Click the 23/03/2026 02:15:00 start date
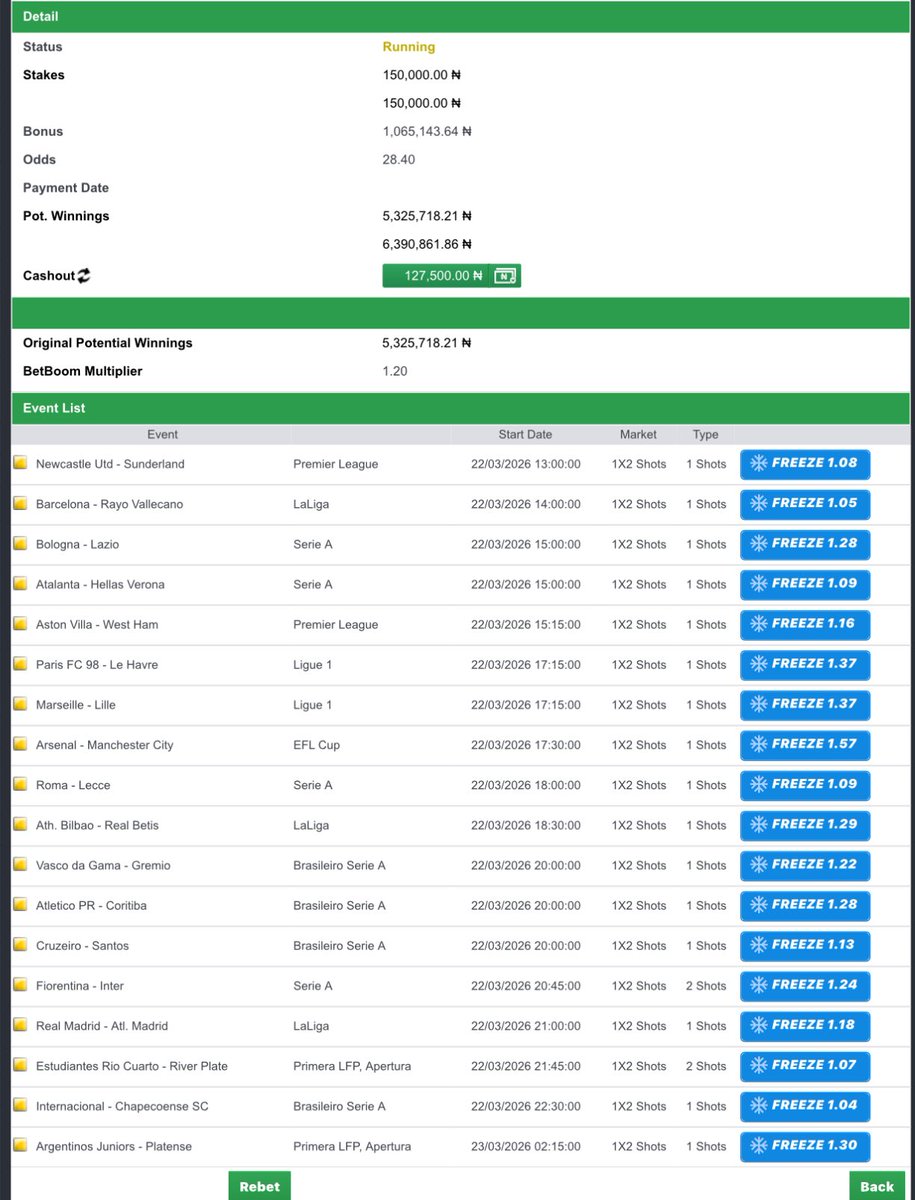This screenshot has width=915, height=1200. tap(526, 1146)
